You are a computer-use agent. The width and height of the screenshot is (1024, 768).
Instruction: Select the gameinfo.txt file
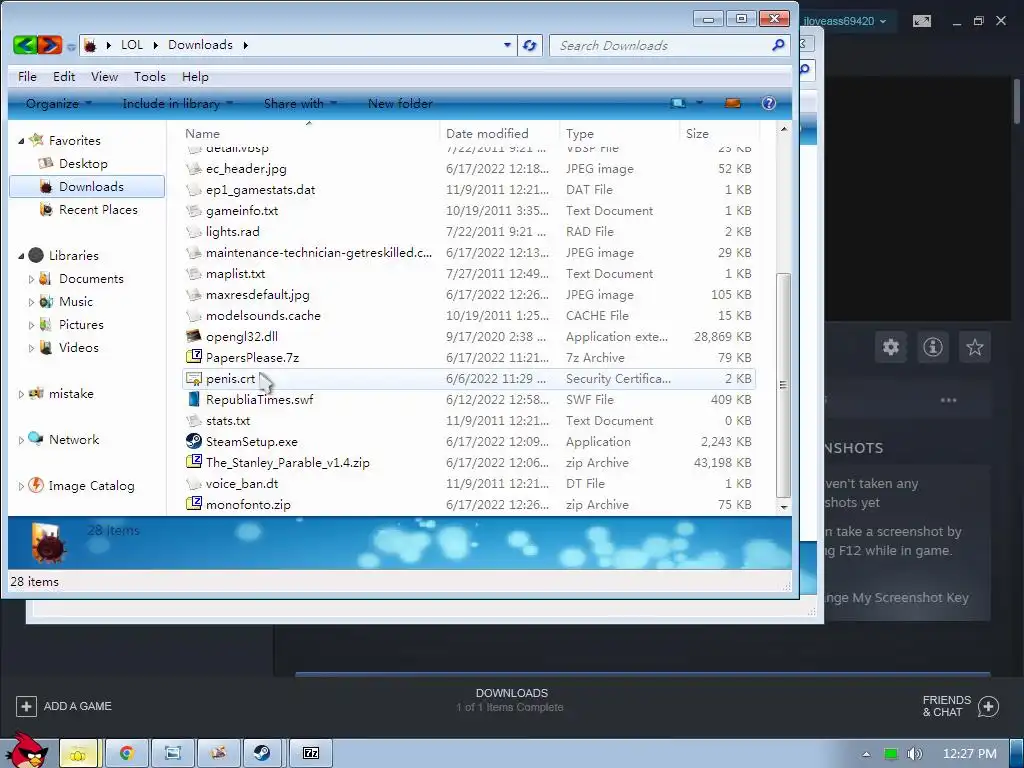242,210
